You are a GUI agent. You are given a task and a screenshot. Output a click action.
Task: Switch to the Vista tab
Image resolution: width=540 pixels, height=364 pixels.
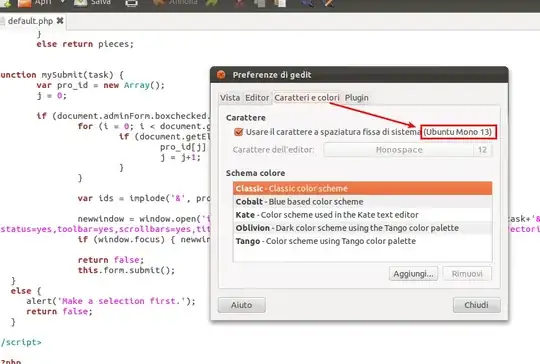click(230, 98)
